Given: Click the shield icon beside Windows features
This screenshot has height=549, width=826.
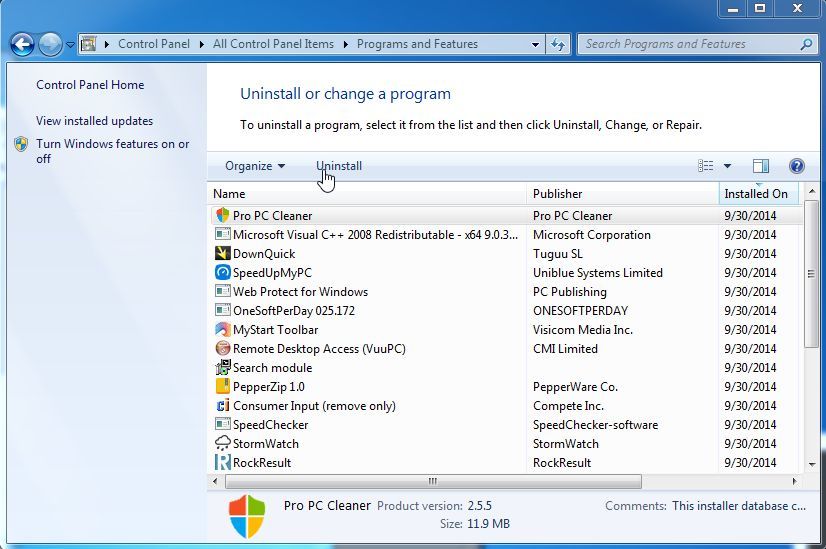Looking at the screenshot, I should [x=21, y=144].
